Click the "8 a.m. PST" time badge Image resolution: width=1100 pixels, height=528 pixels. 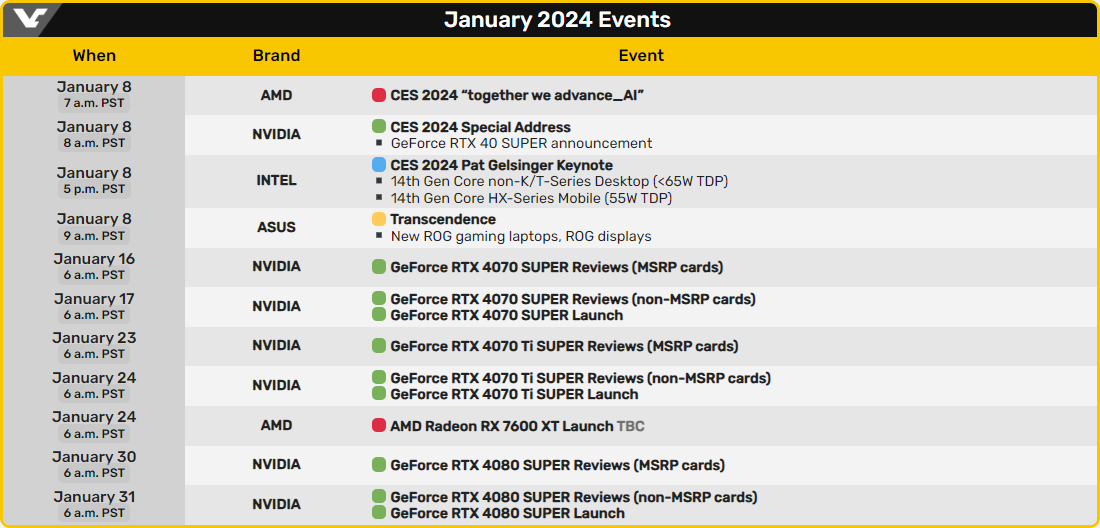pyautogui.click(x=94, y=143)
